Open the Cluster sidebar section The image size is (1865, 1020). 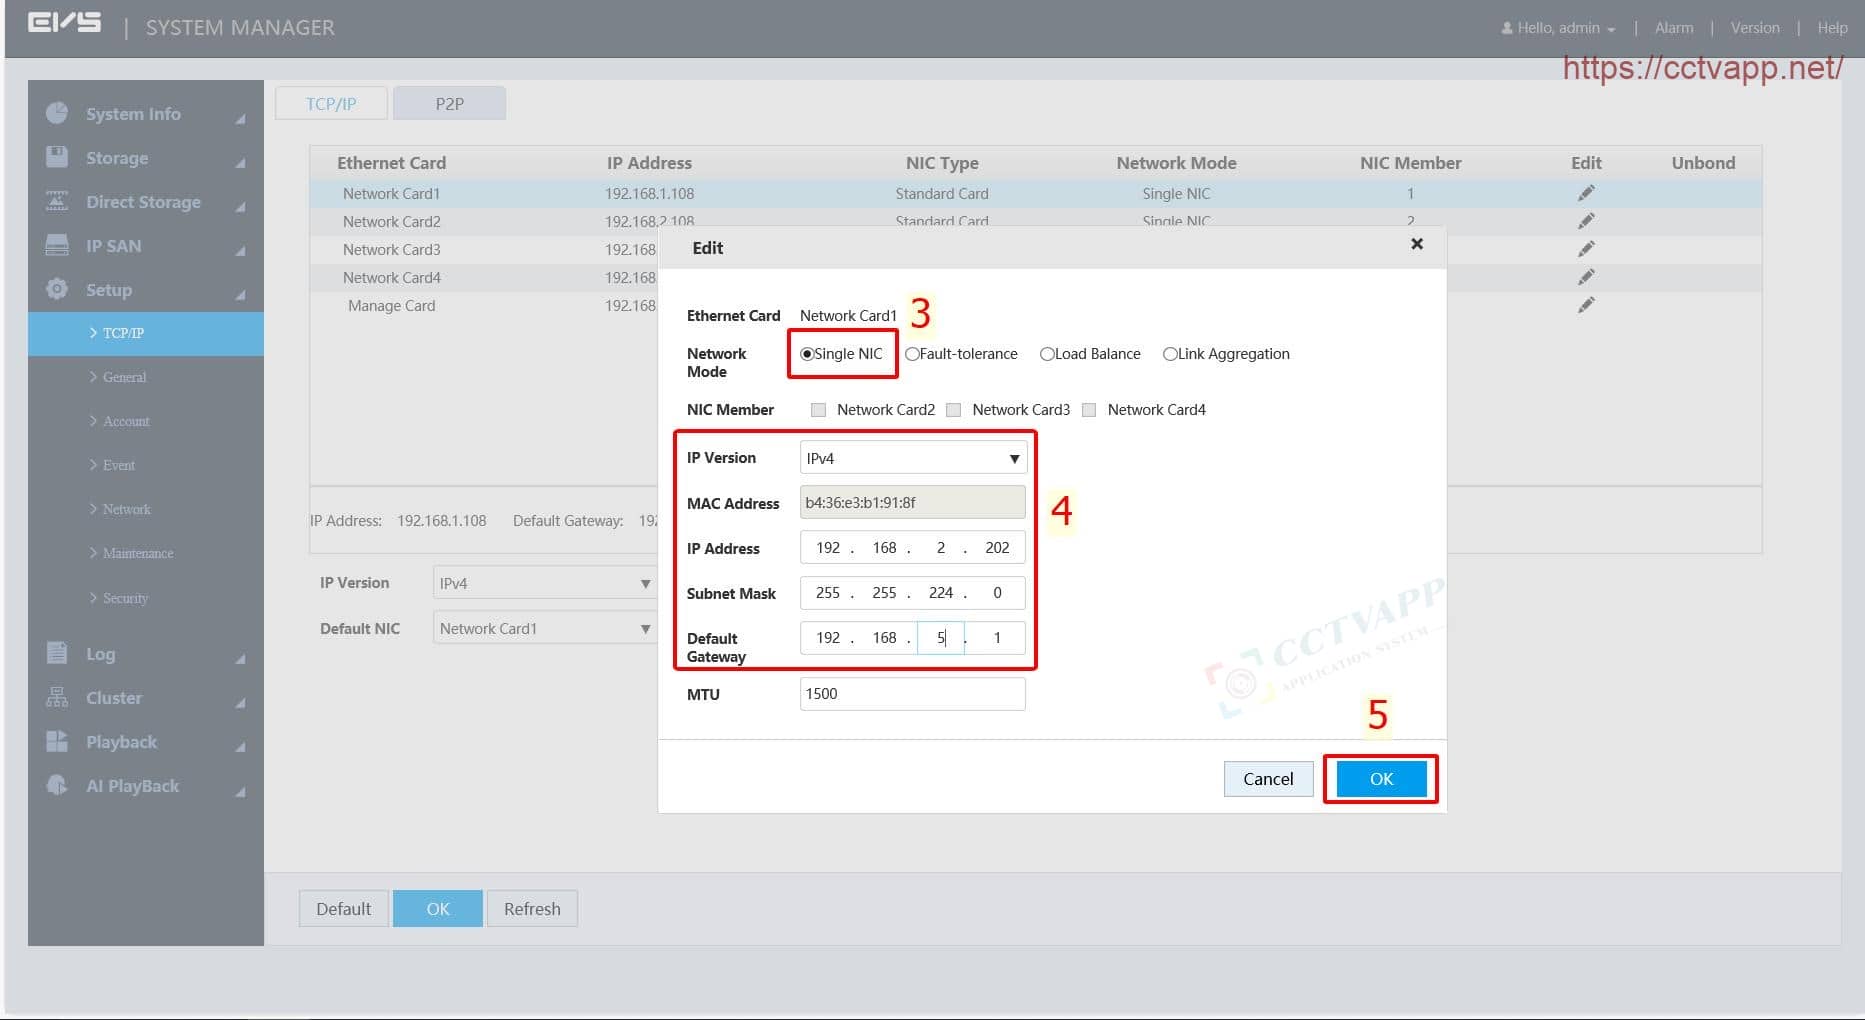(113, 698)
